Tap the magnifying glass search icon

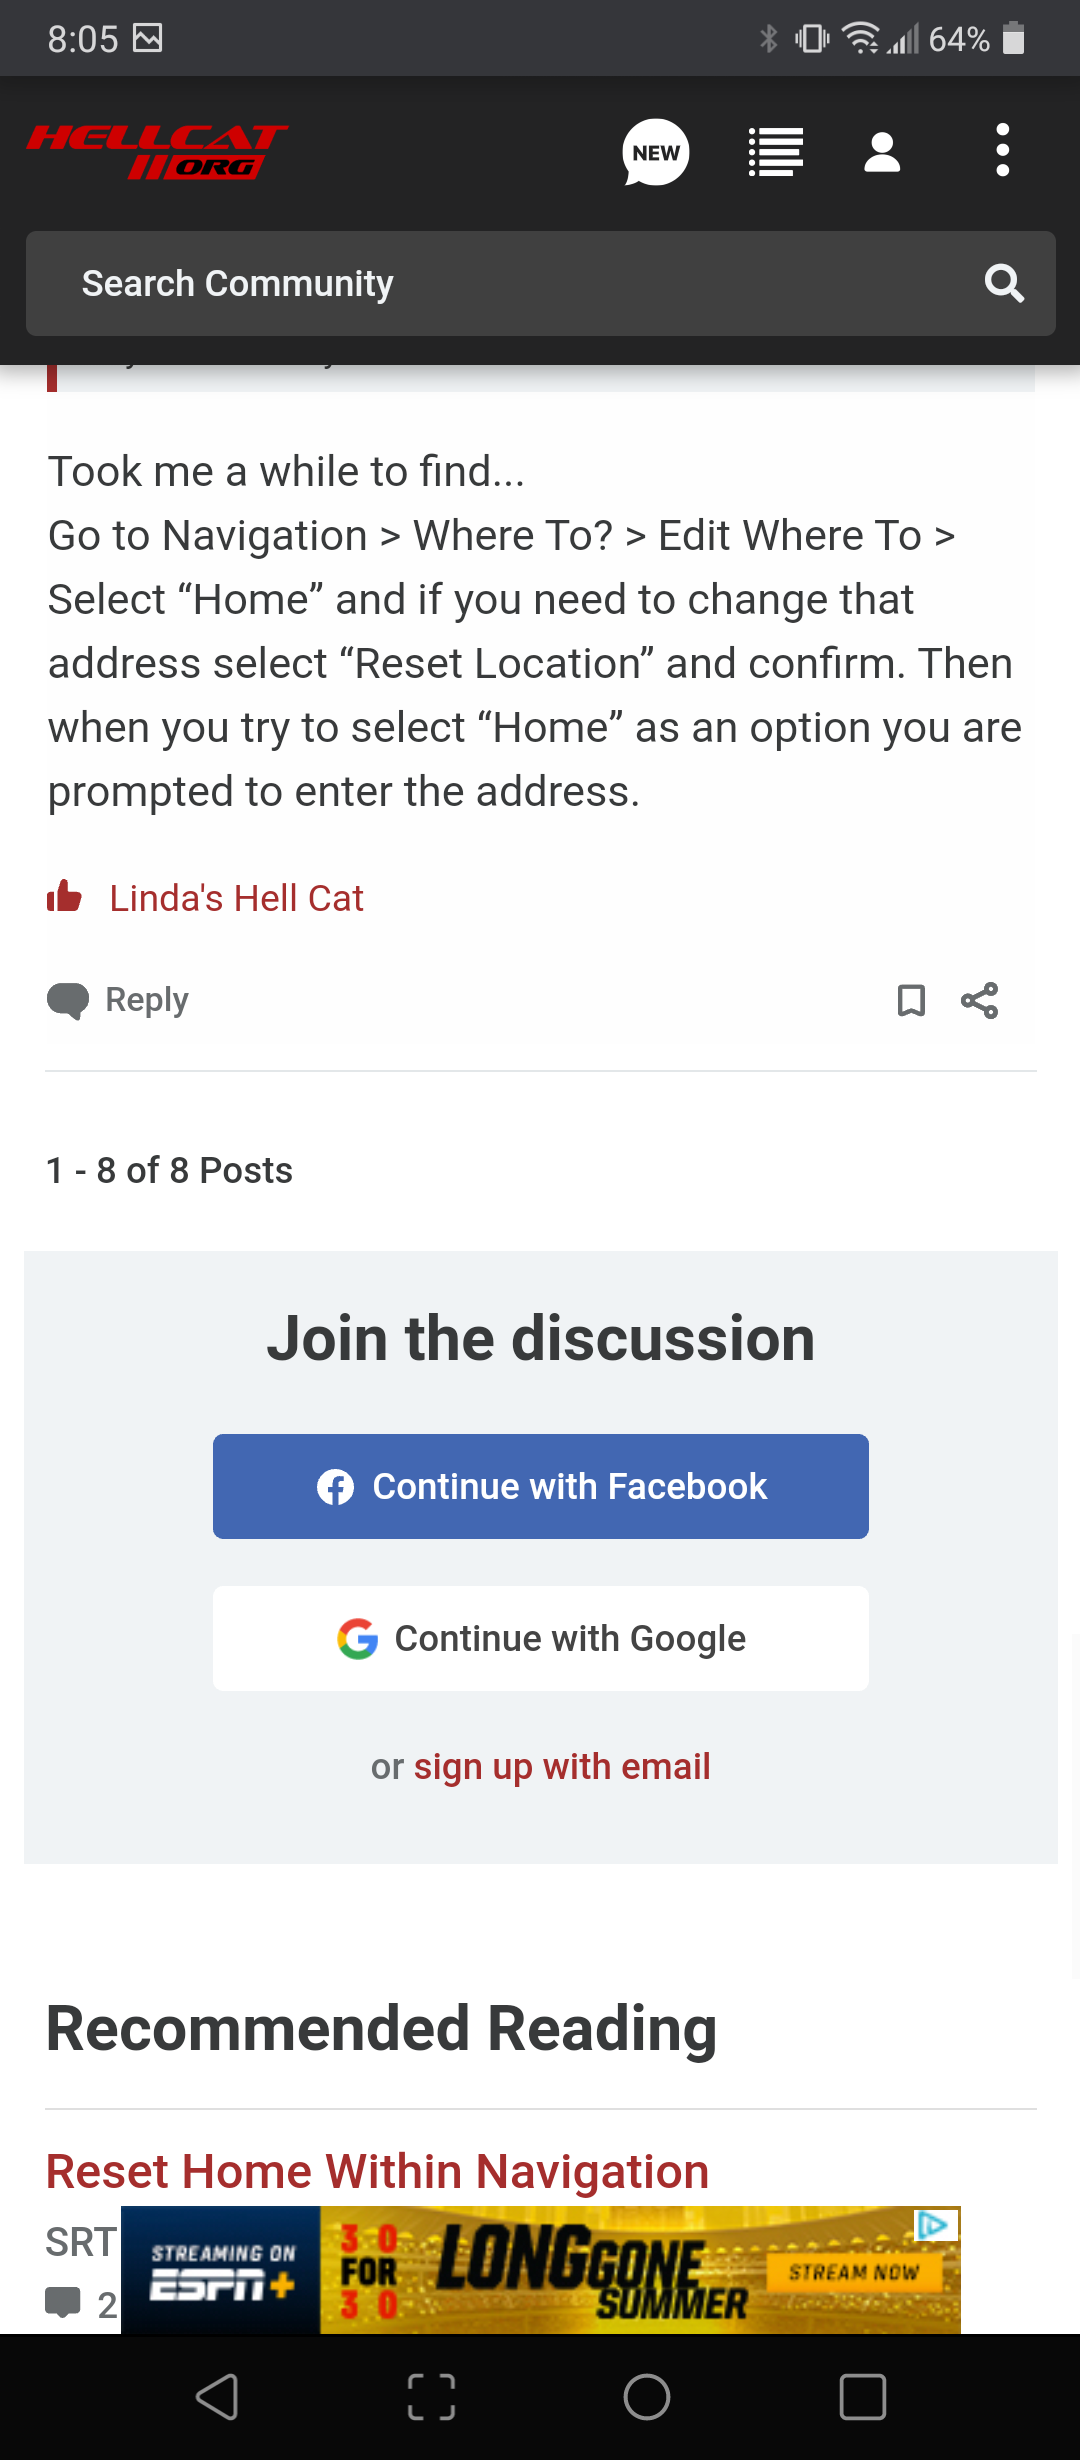[x=1004, y=284]
